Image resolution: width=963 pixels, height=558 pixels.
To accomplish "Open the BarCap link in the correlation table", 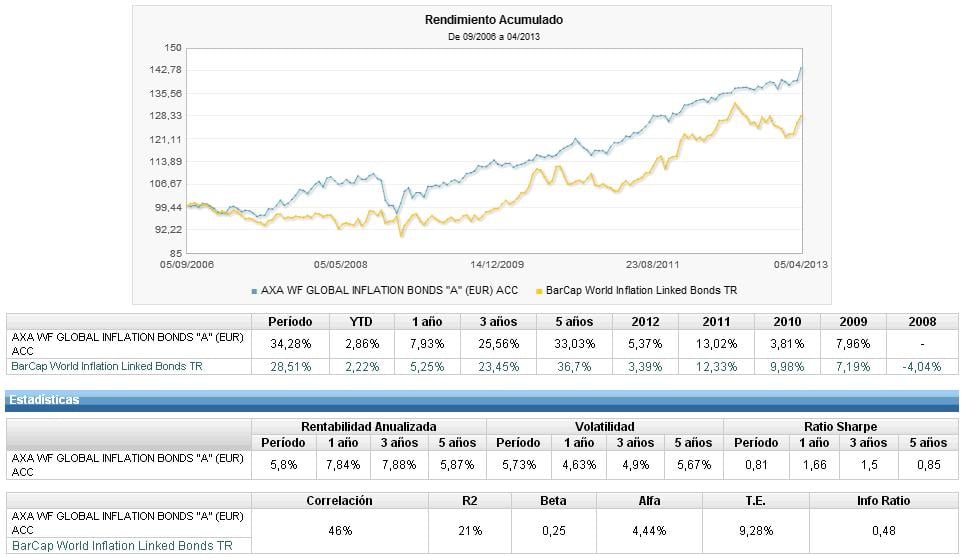I will (x=120, y=546).
